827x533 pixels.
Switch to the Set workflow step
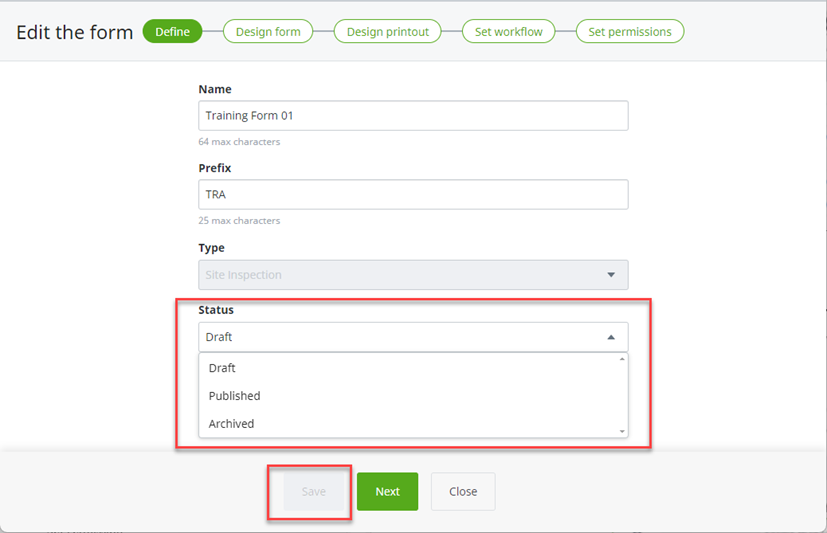508,32
